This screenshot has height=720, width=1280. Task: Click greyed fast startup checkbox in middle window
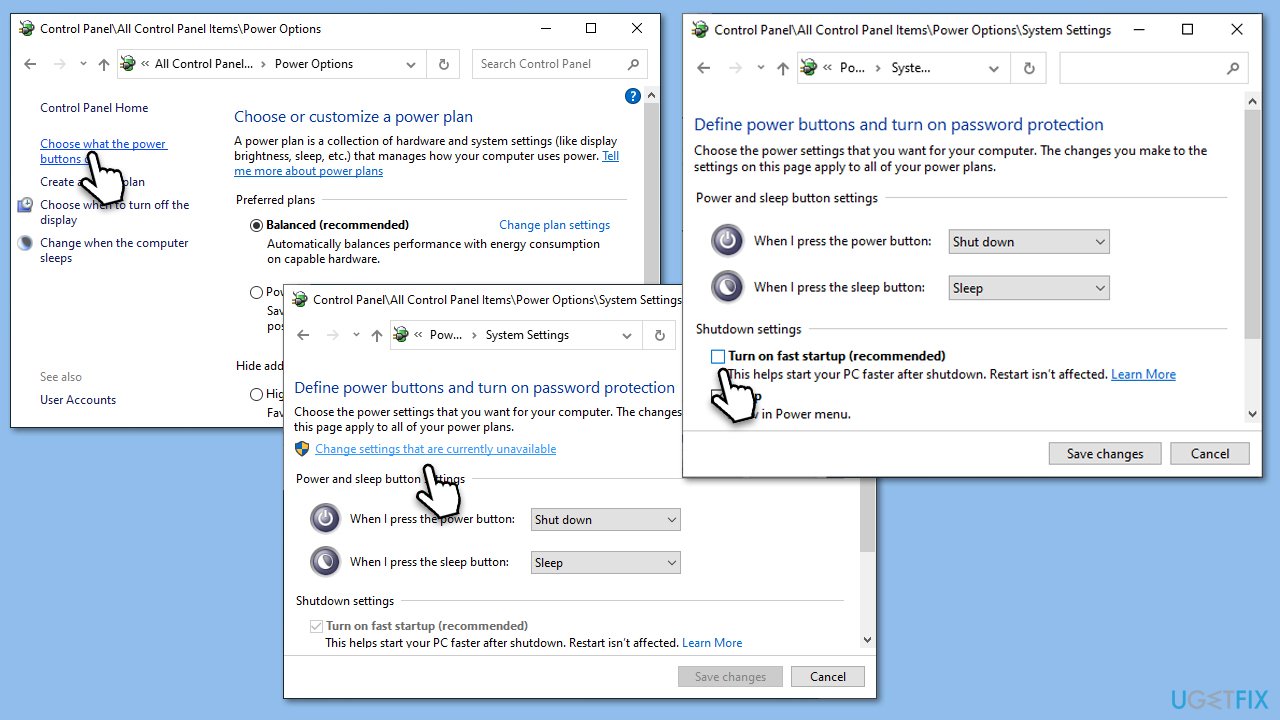click(316, 626)
